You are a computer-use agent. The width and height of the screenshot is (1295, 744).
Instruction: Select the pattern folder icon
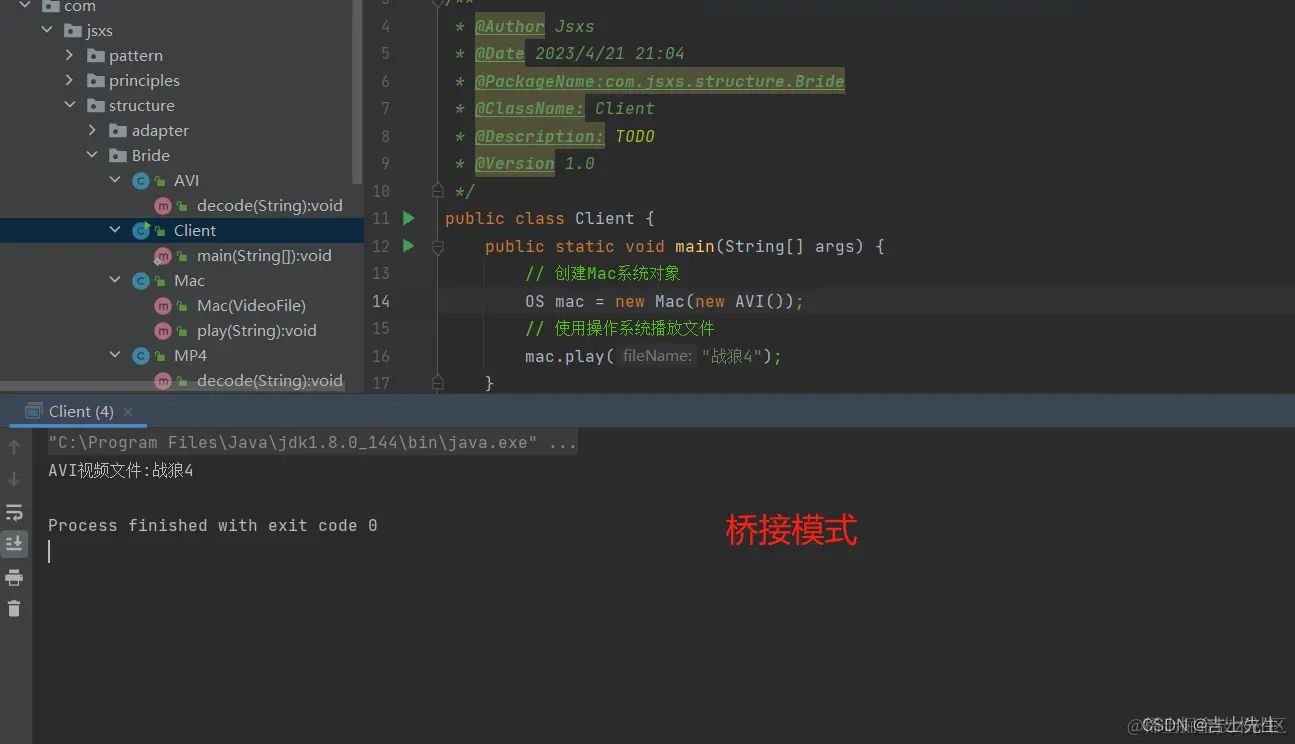tap(96, 55)
